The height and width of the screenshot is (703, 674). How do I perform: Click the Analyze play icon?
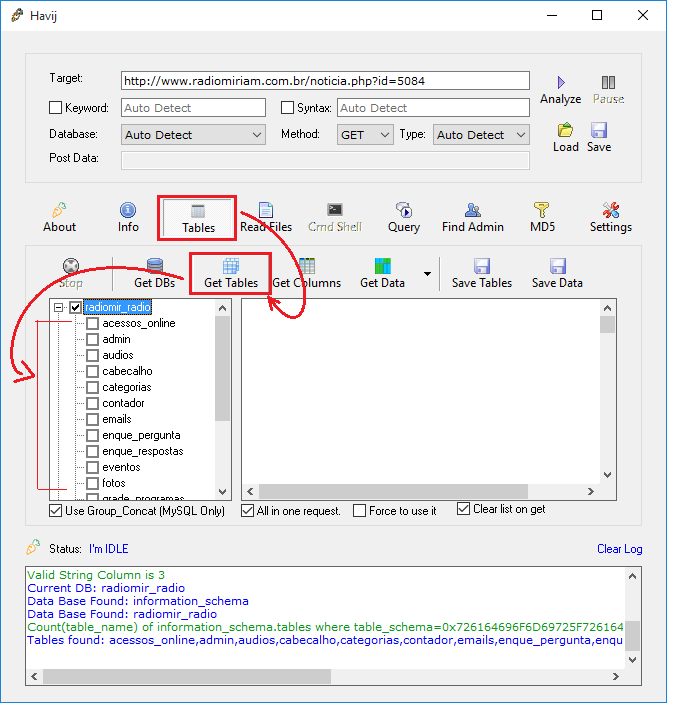coord(561,82)
